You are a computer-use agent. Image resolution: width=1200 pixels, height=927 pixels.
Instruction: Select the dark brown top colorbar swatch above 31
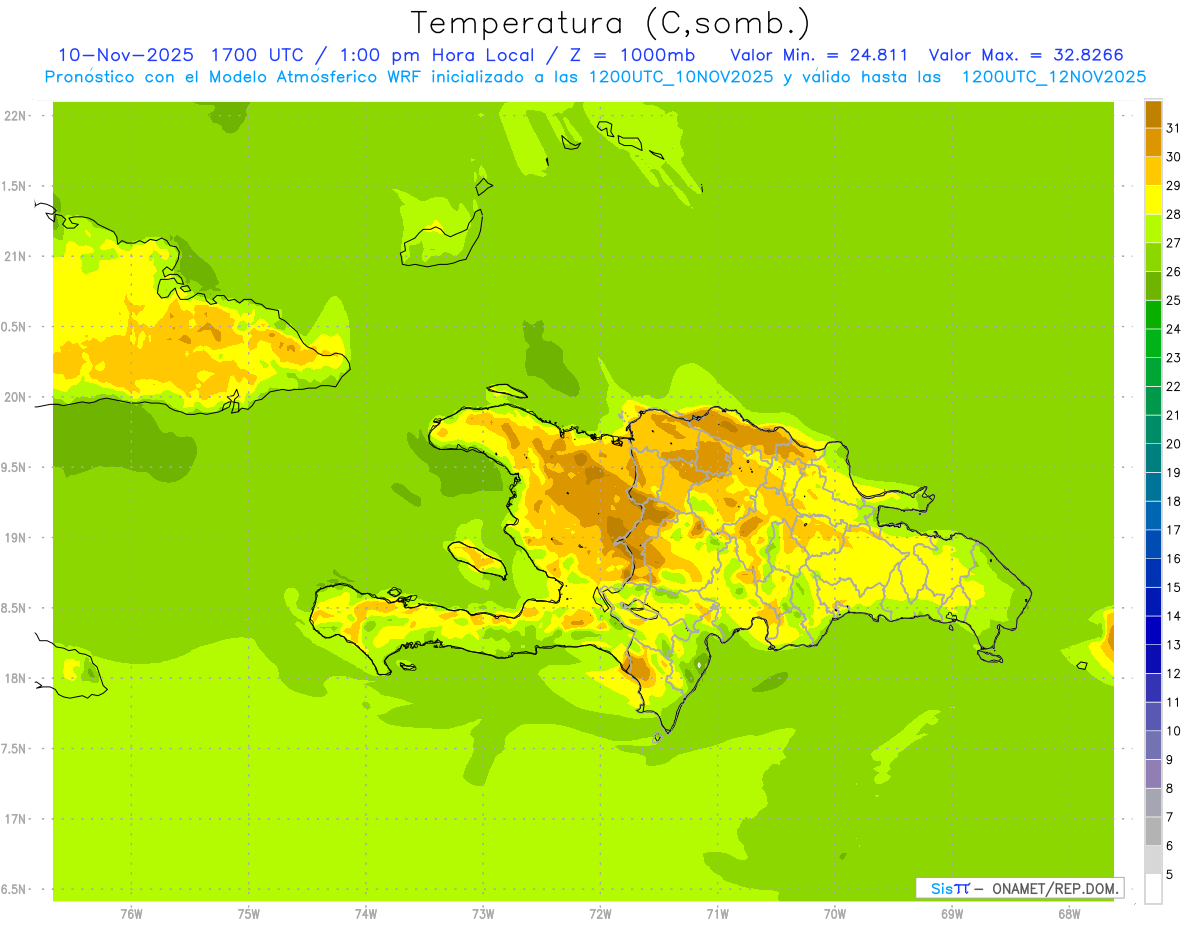tap(1153, 114)
